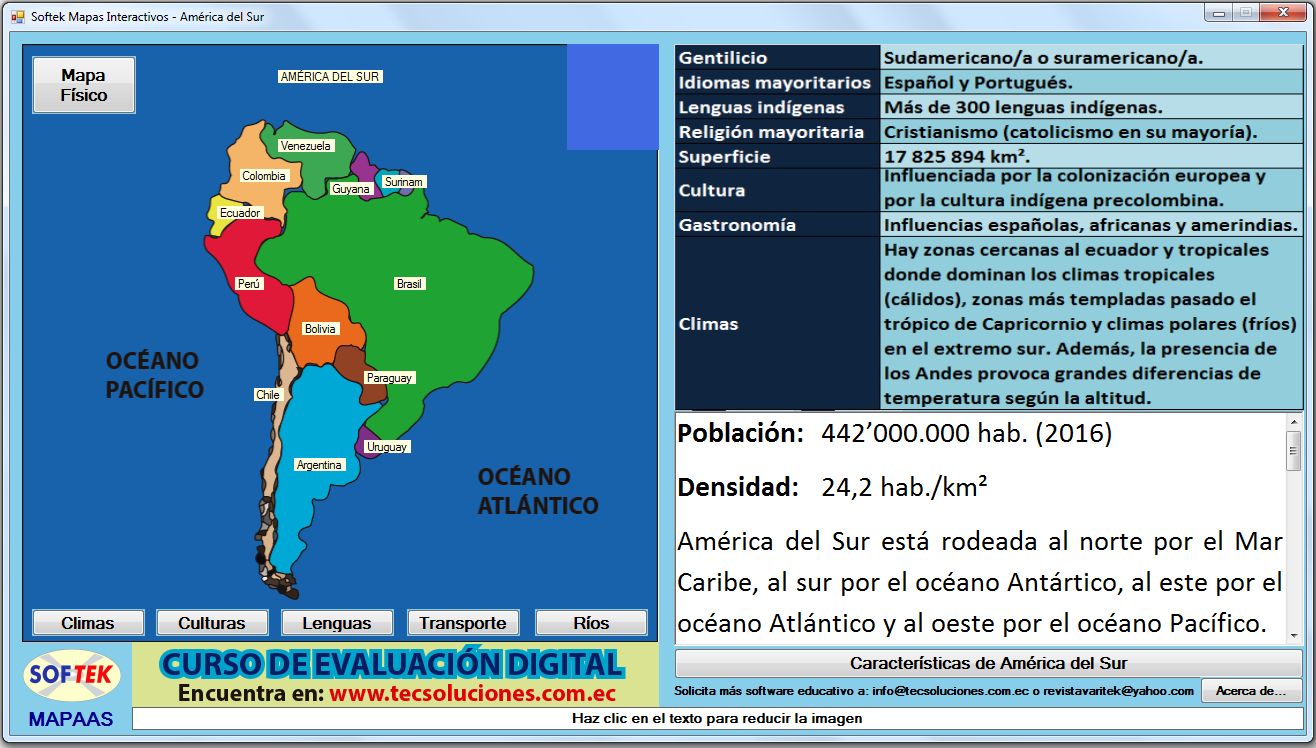Click the Colombia country label
The image size is (1316, 748).
pos(264,176)
